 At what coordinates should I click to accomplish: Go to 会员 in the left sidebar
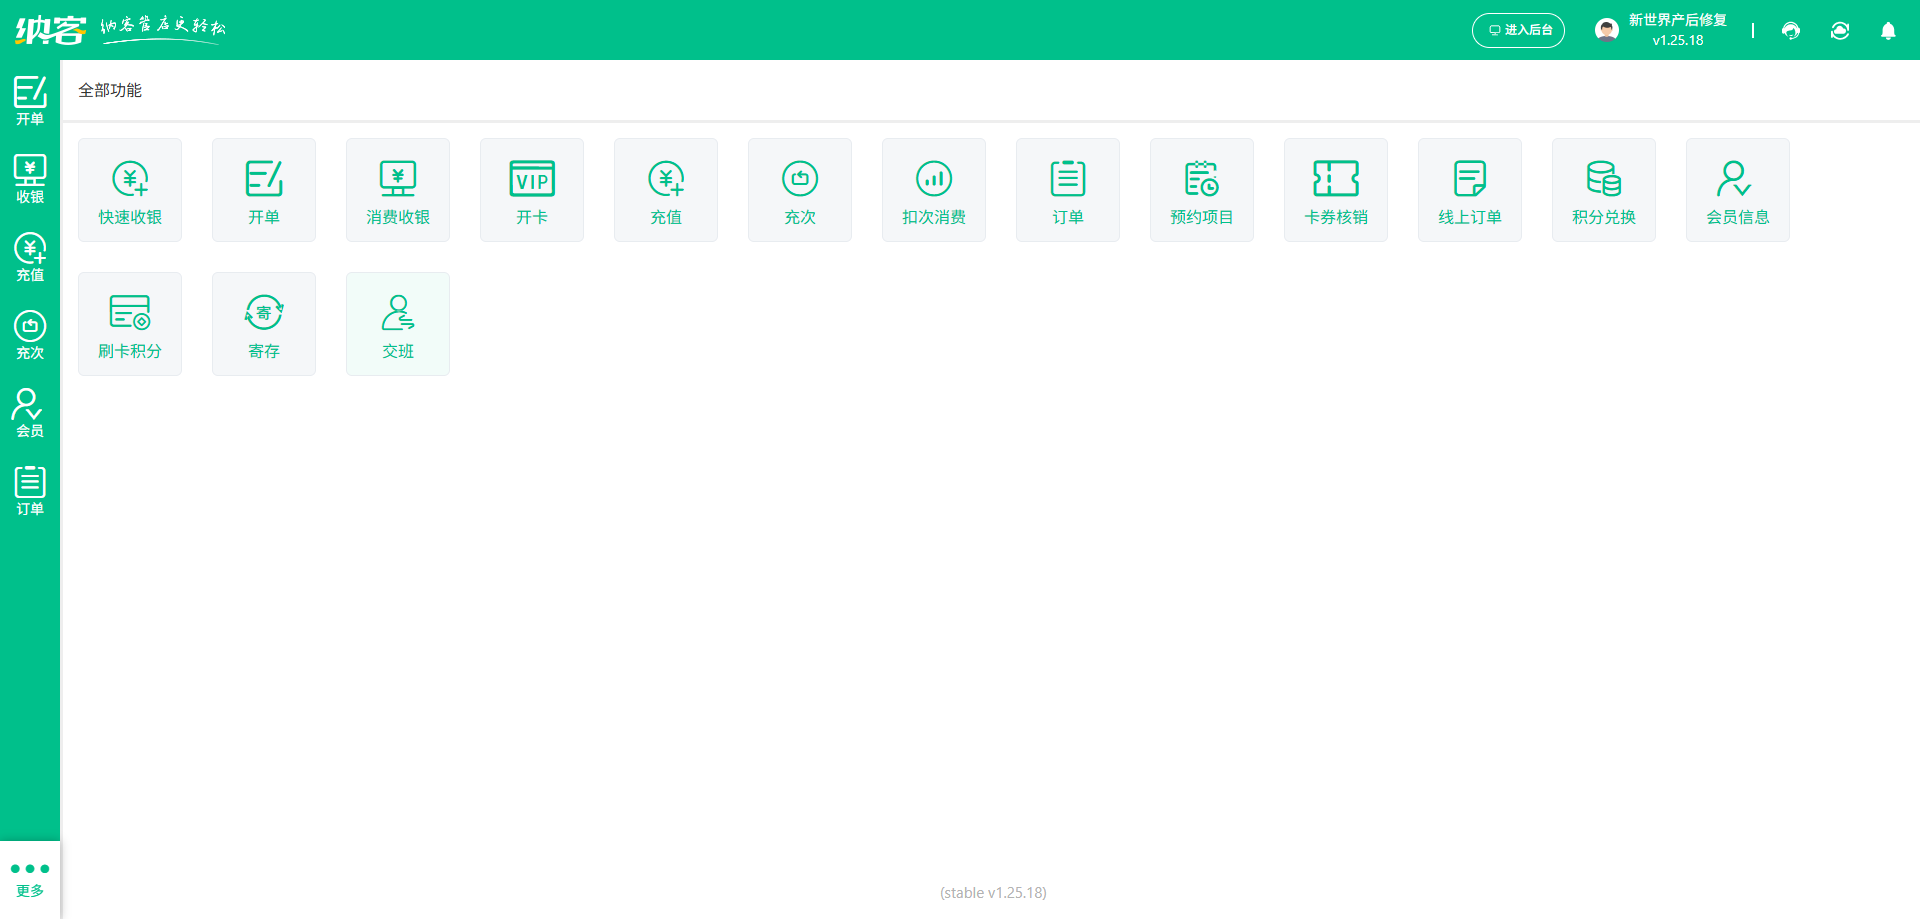tap(30, 413)
